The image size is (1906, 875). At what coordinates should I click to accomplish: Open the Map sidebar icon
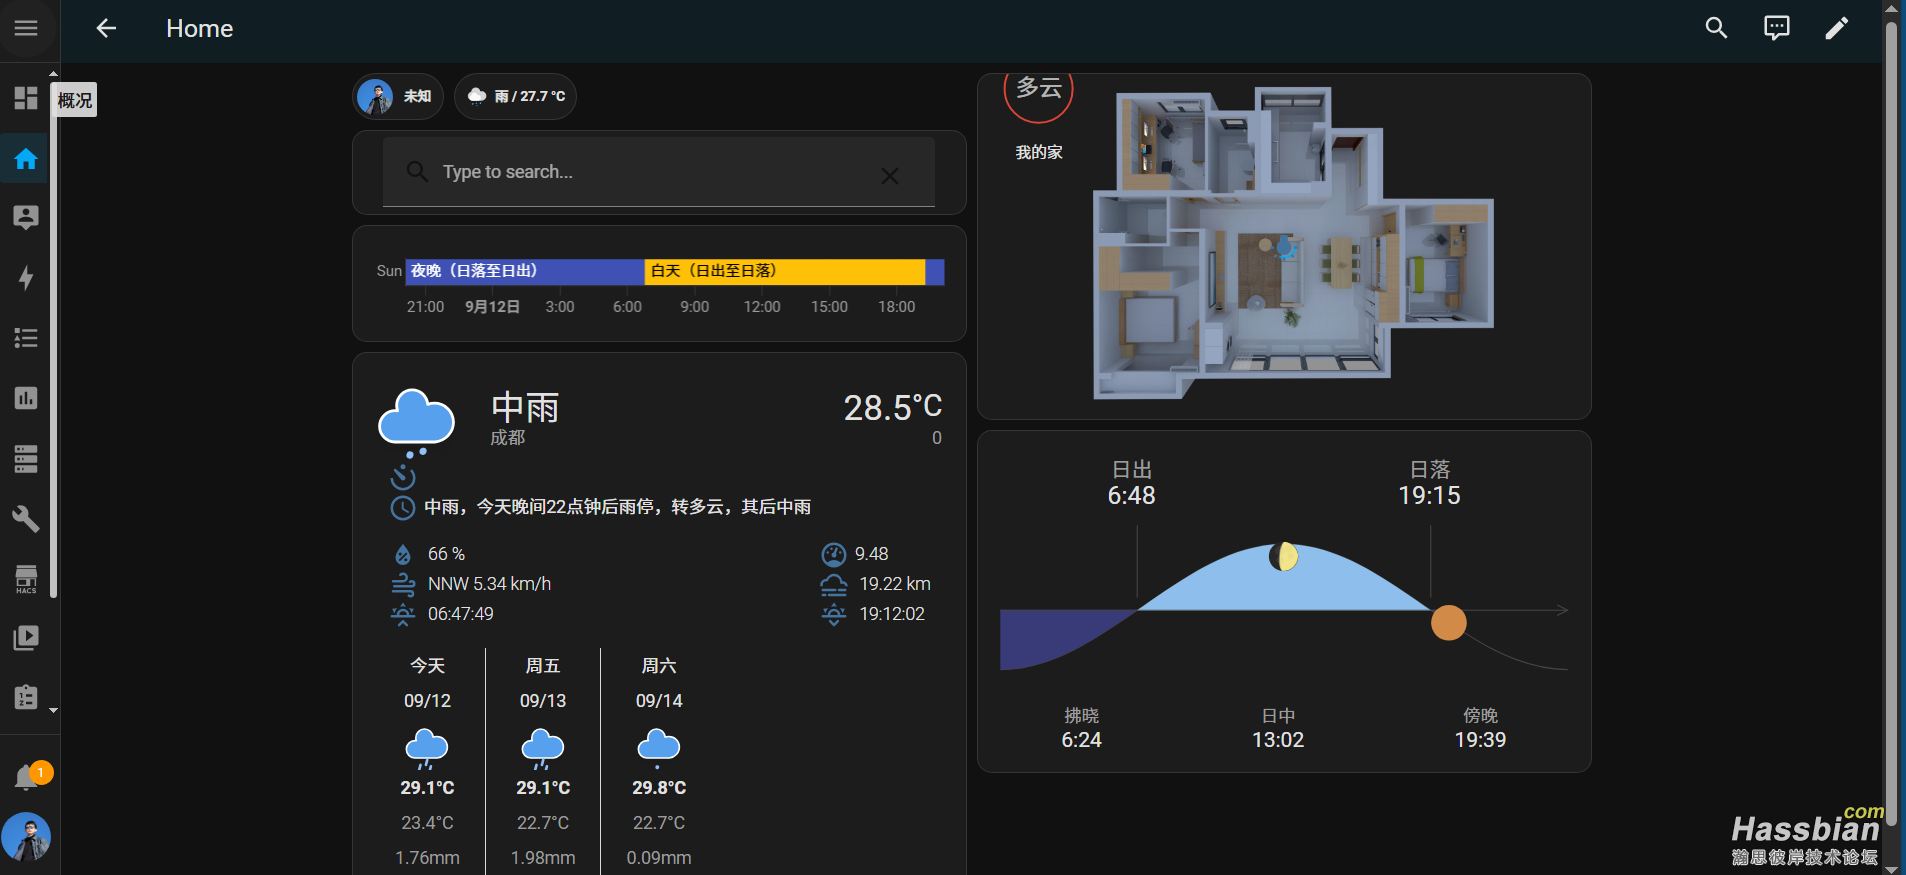pyautogui.click(x=26, y=218)
